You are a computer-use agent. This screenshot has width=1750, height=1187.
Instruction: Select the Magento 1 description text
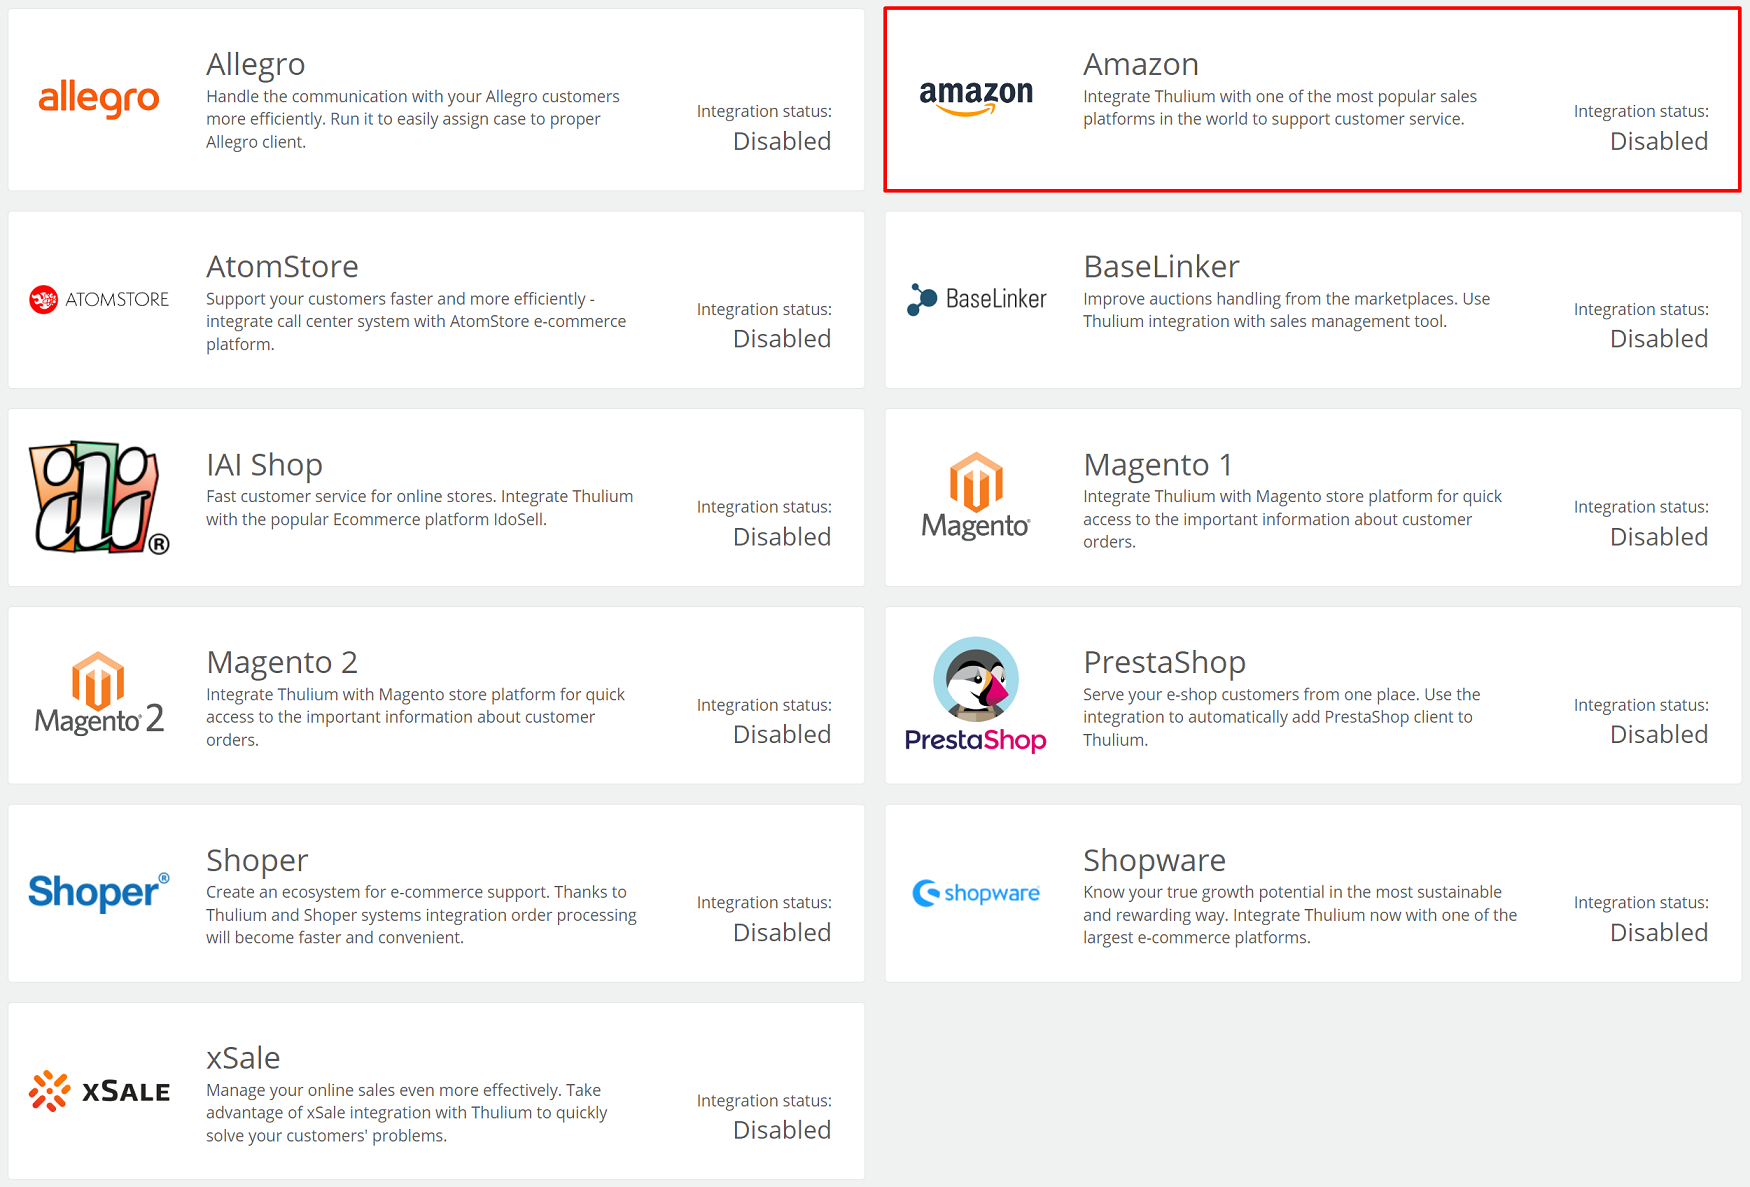(x=1292, y=519)
